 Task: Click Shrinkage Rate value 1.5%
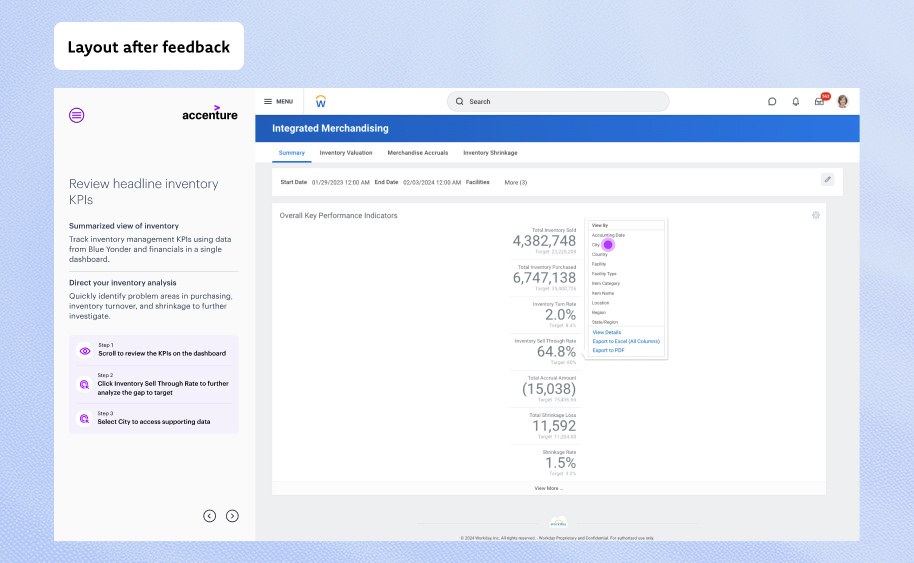click(x=560, y=463)
